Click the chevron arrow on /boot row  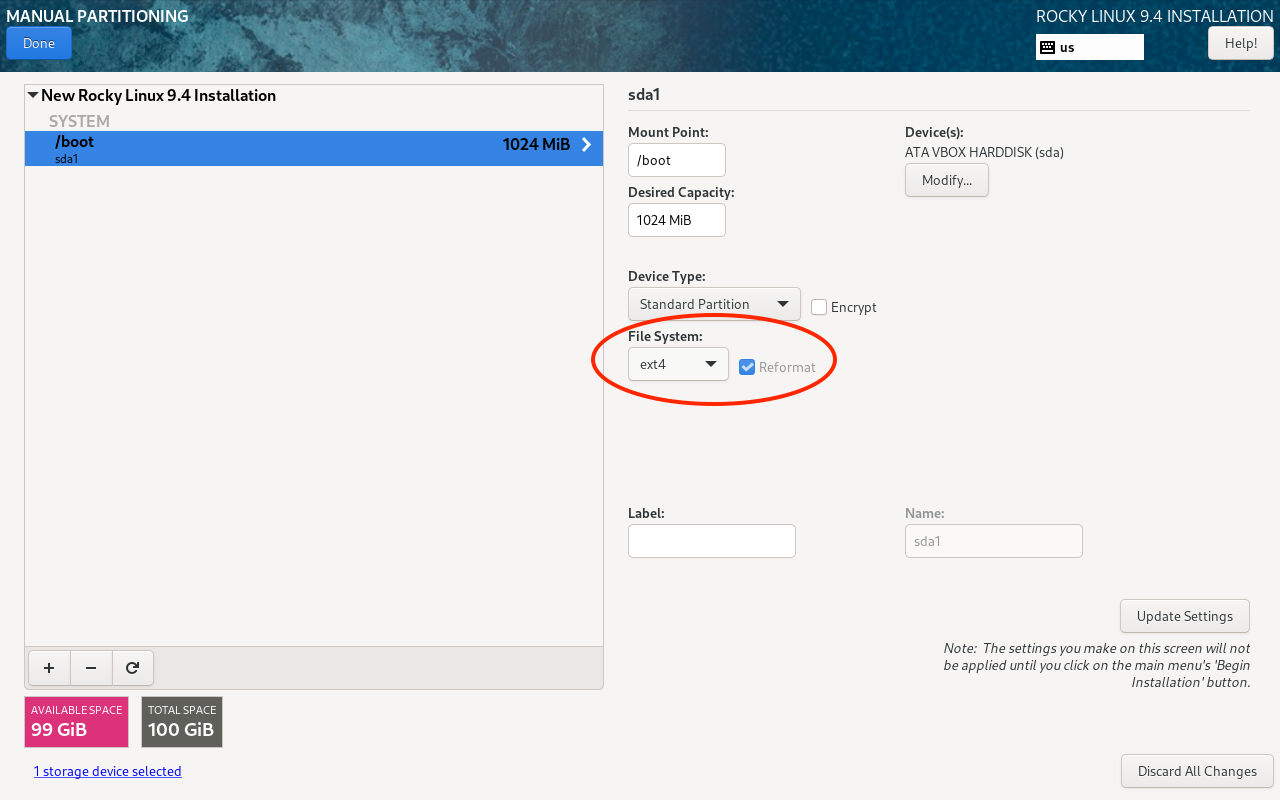(587, 145)
